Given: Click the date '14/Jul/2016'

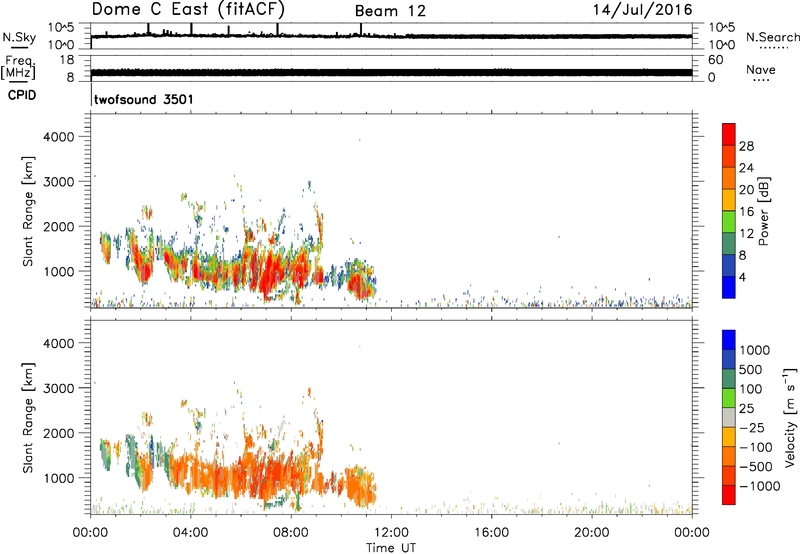Looking at the screenshot, I should click(x=642, y=10).
